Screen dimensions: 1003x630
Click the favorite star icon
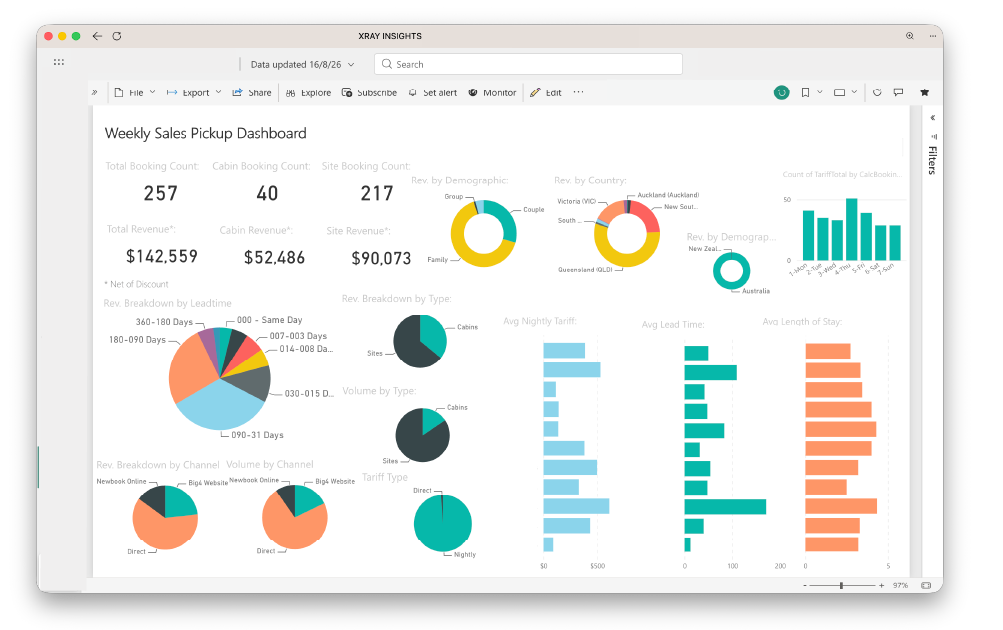pyautogui.click(x=924, y=92)
